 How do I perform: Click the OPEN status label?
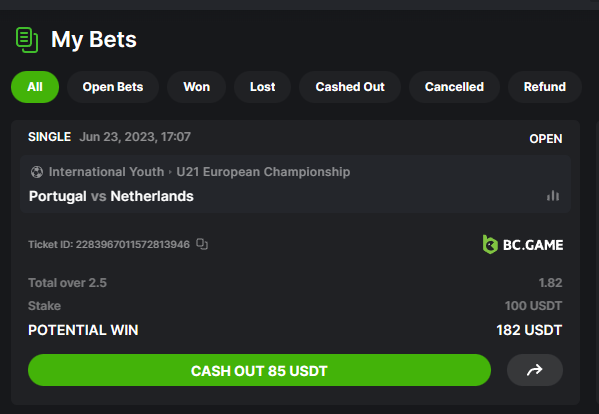tap(546, 139)
